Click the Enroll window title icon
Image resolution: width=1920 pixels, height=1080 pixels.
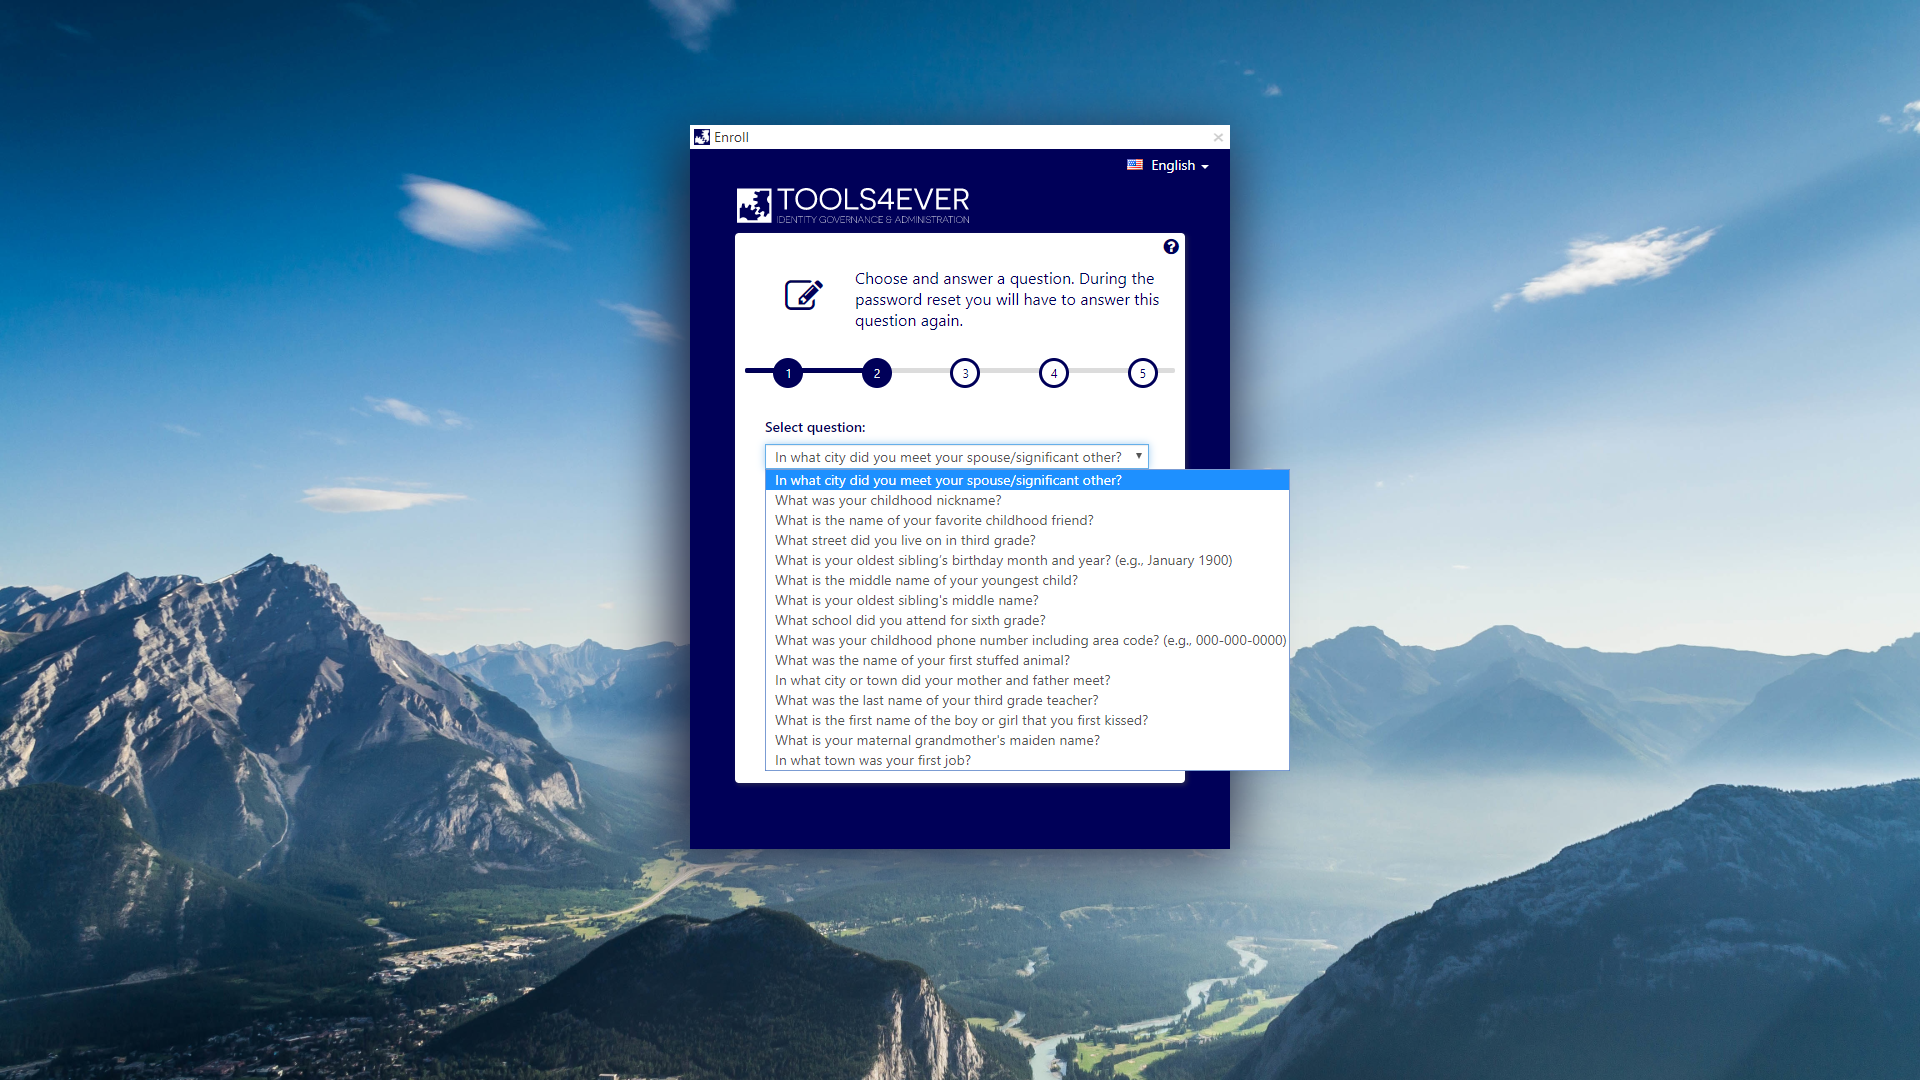(x=702, y=137)
